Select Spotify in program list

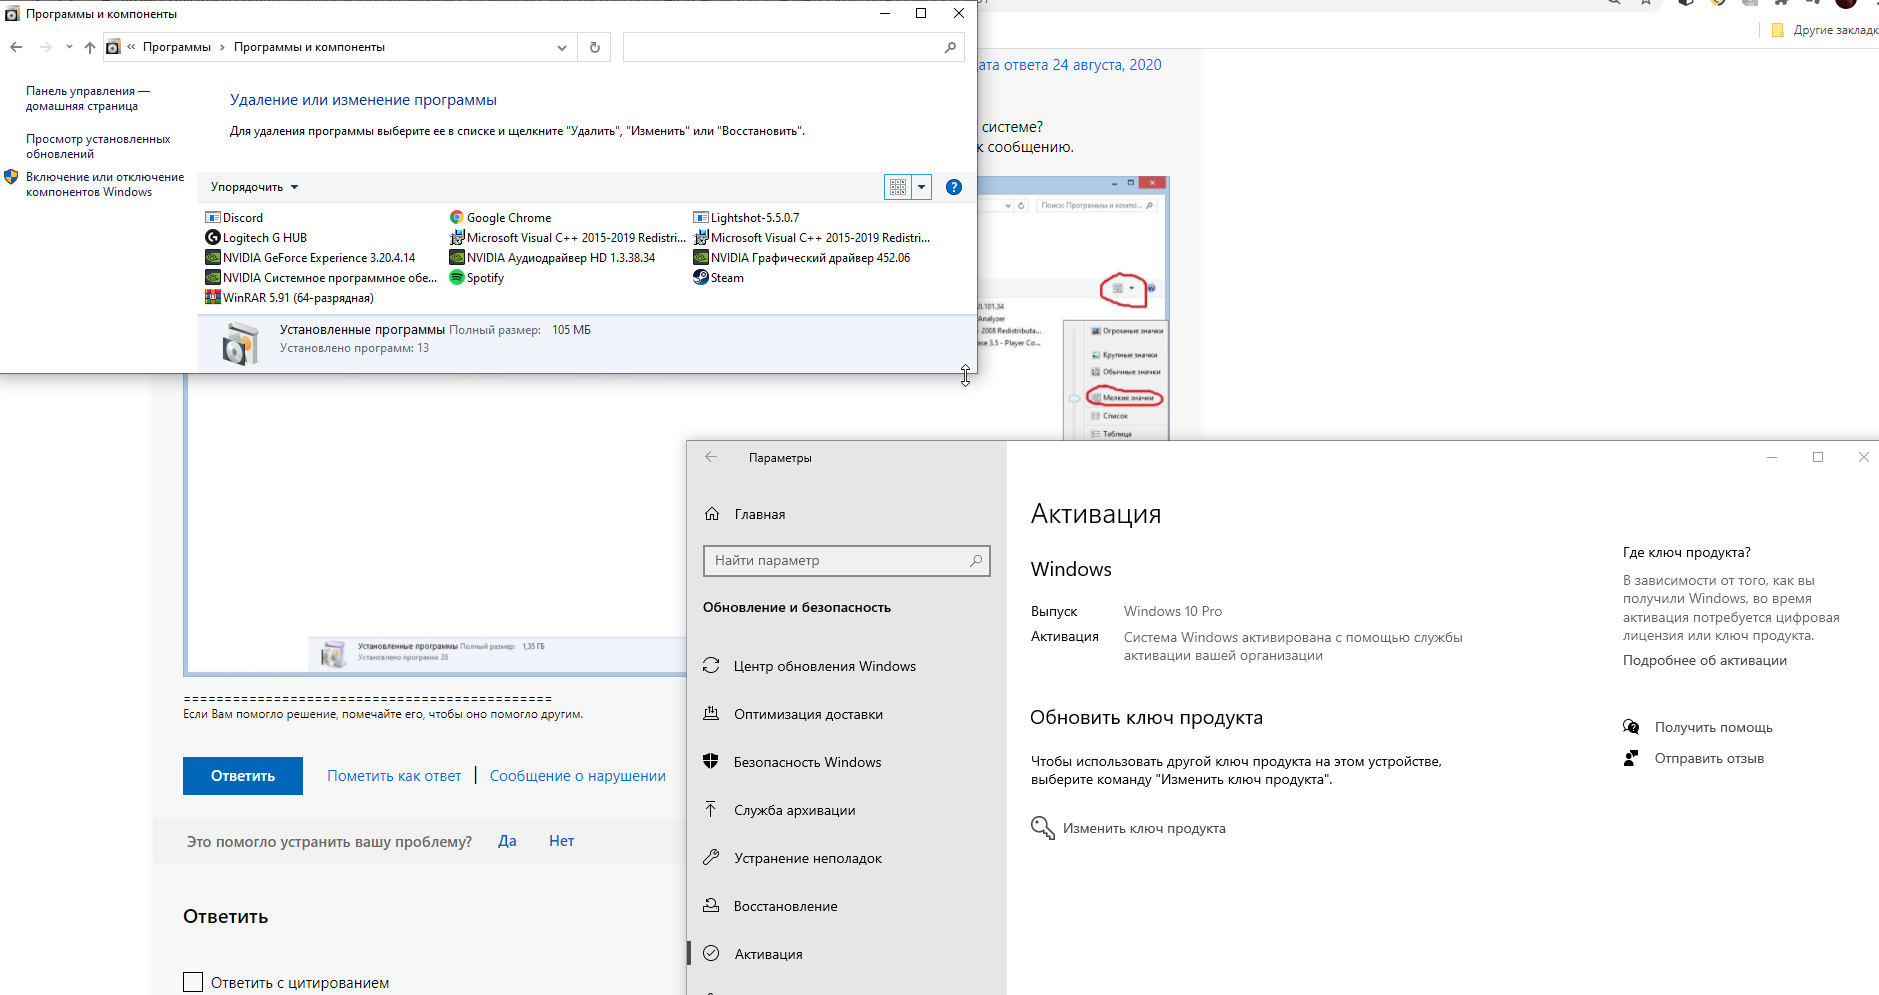476,277
